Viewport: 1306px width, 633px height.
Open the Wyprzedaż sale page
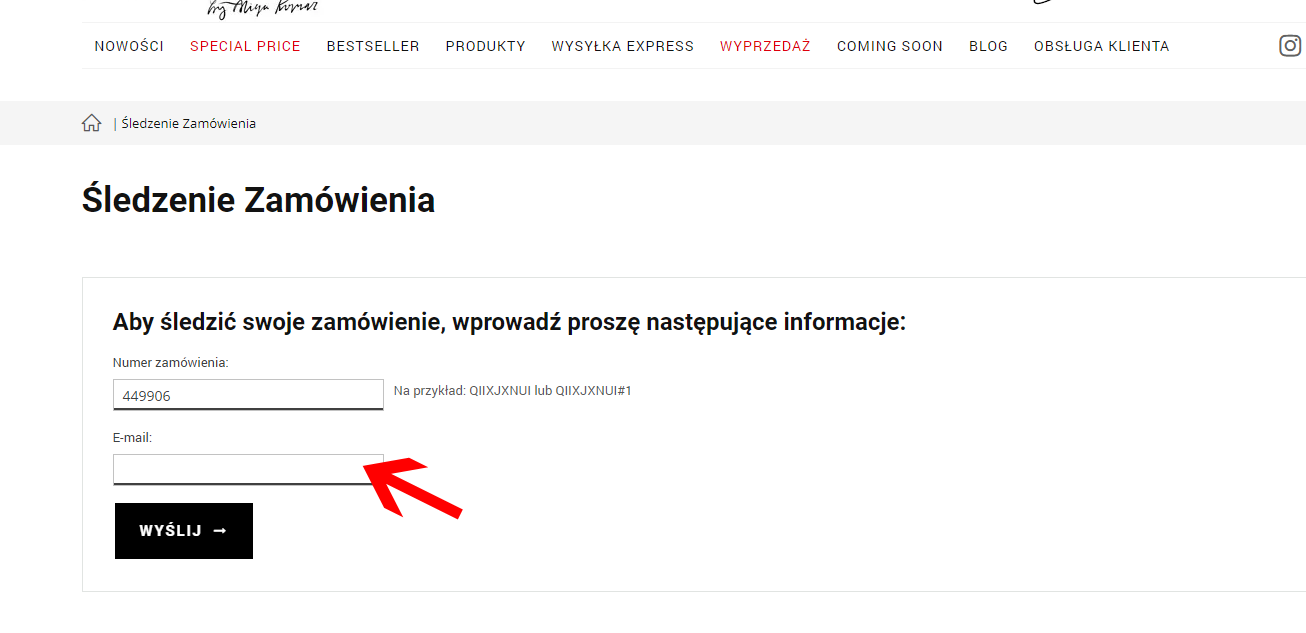click(x=765, y=46)
